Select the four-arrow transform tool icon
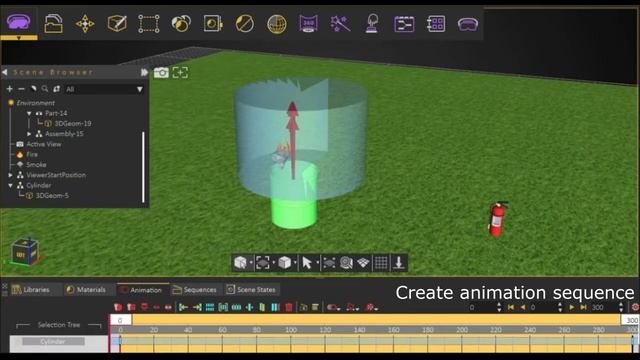This screenshot has height=360, width=640. pos(85,24)
